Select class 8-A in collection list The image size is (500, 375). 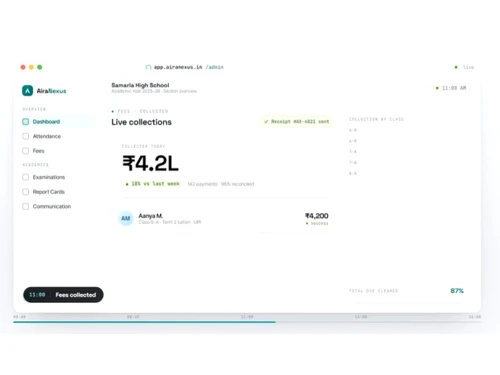click(353, 173)
